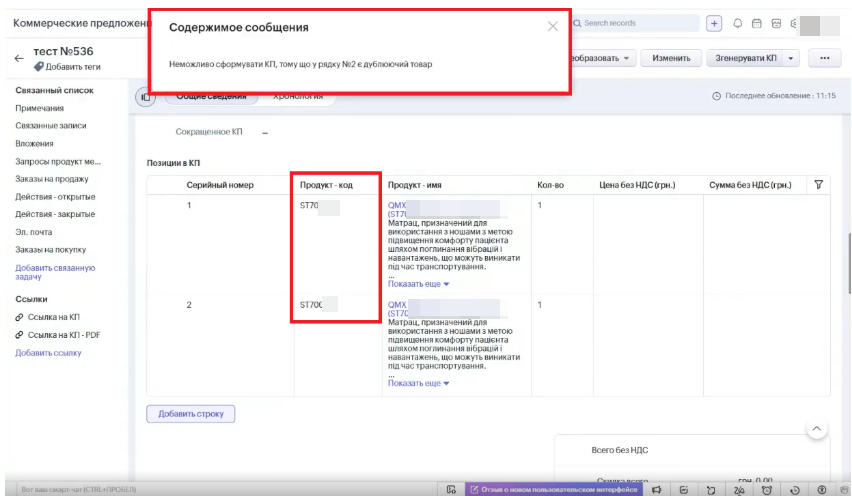Click the screen-recorder icon in bottom bar
The image size is (852, 496).
click(451, 489)
